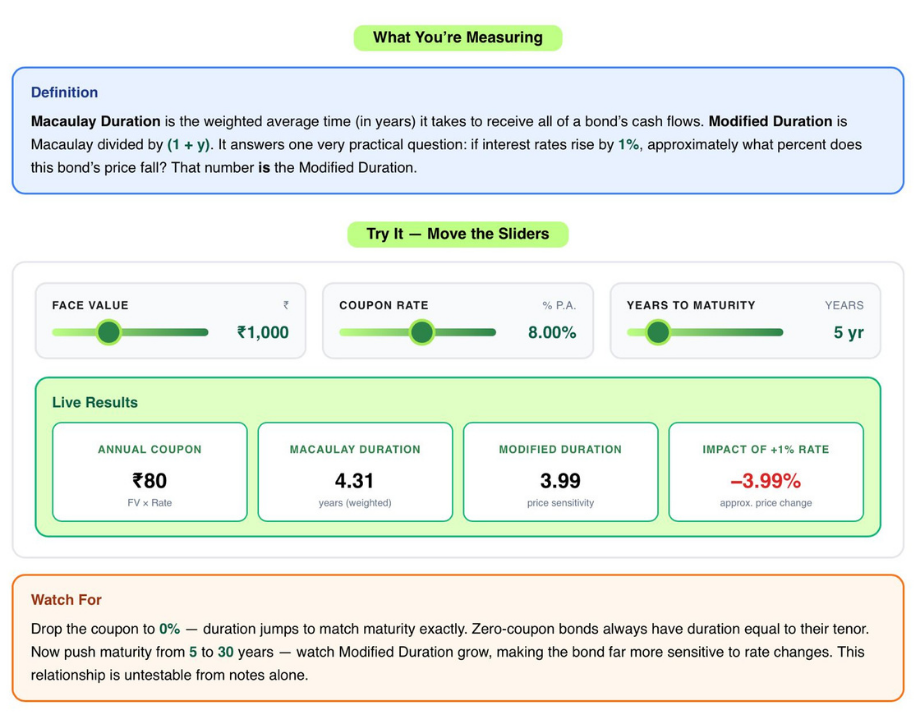Viewport: 920px width, 720px height.
Task: Click the COUPON RATE label
Action: coord(384,305)
